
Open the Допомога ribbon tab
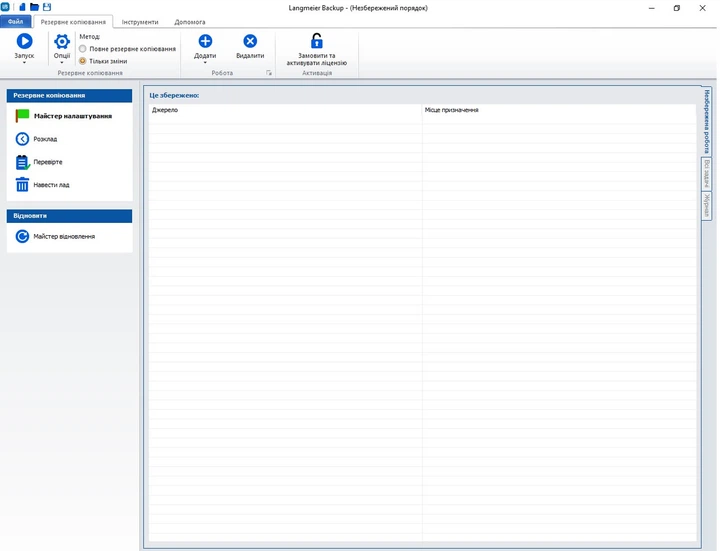[190, 21]
